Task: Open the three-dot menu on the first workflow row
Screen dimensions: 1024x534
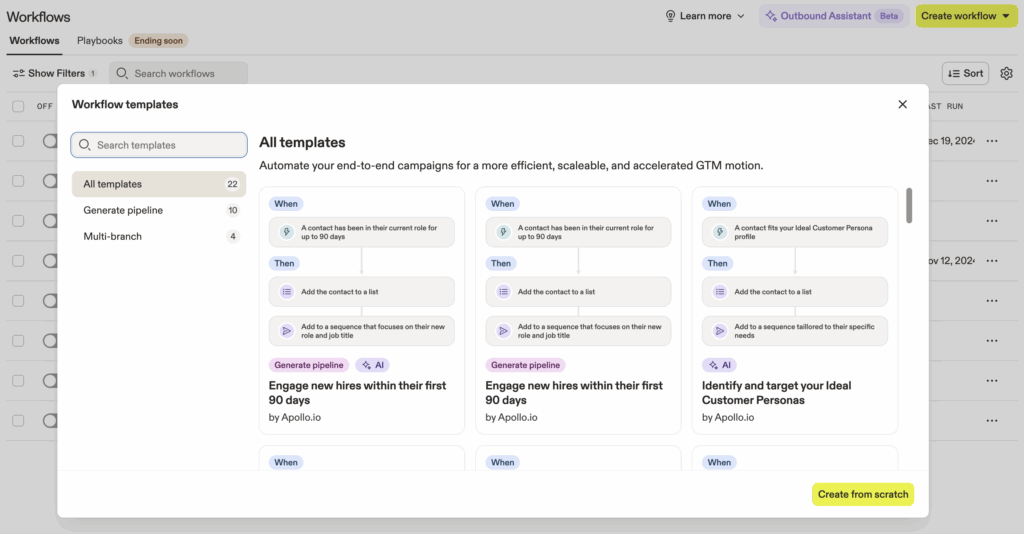Action: (992, 141)
